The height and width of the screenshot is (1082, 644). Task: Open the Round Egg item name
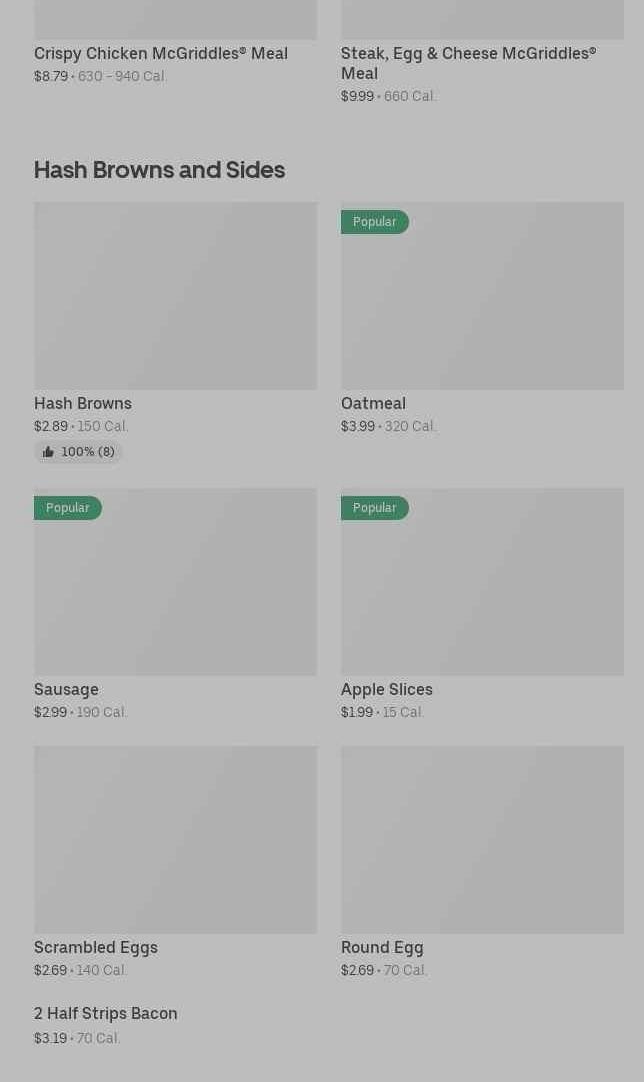[382, 947]
